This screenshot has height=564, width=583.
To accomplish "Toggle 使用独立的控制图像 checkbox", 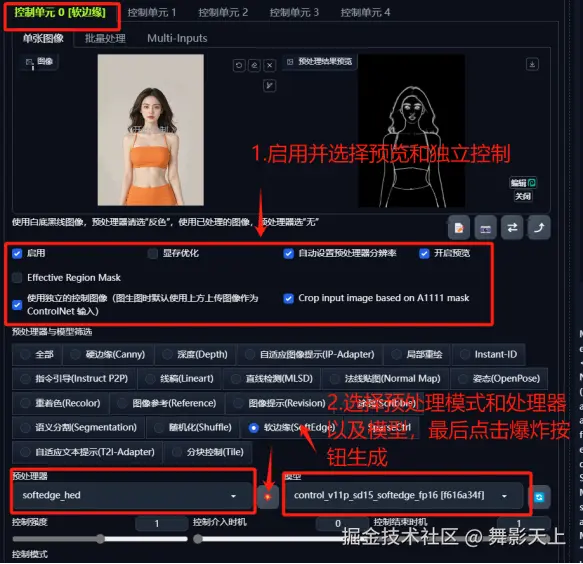I will [x=17, y=305].
